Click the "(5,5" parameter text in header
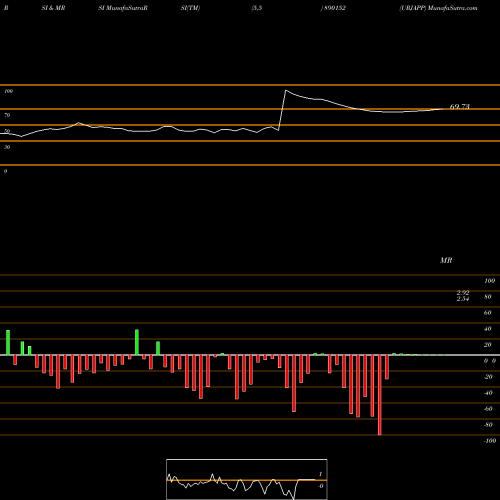This screenshot has width=500, height=500. [x=257, y=8]
